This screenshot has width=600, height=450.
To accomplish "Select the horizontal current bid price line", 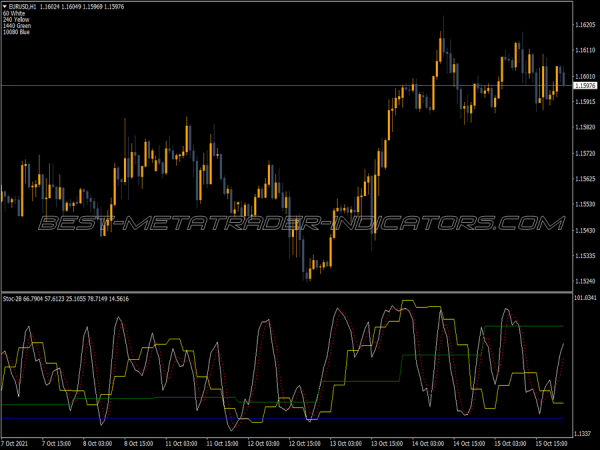I will [x=287, y=86].
